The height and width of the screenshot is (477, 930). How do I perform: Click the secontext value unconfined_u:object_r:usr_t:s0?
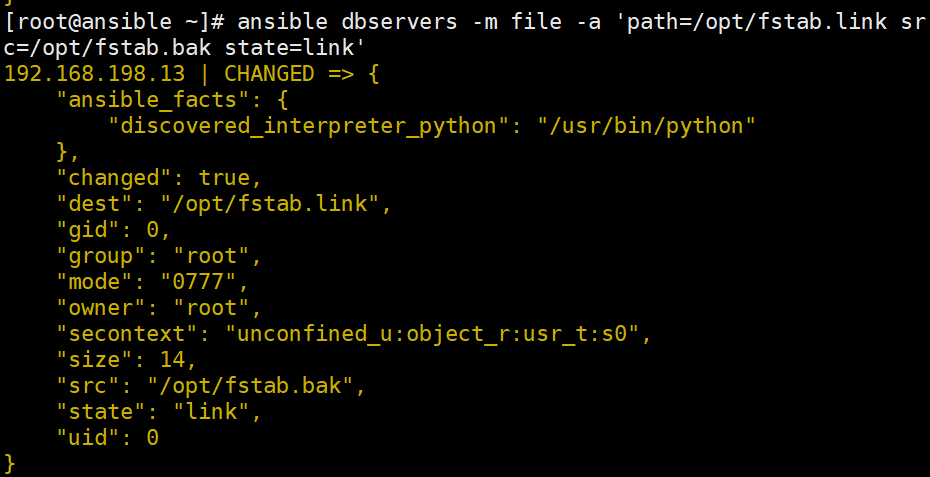coord(432,334)
